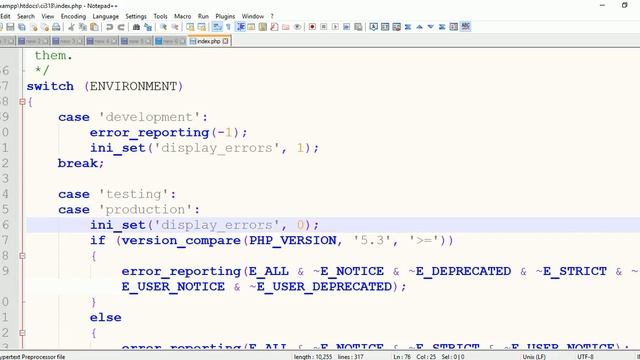Toggle file monitoring eye icon

tap(298, 27)
